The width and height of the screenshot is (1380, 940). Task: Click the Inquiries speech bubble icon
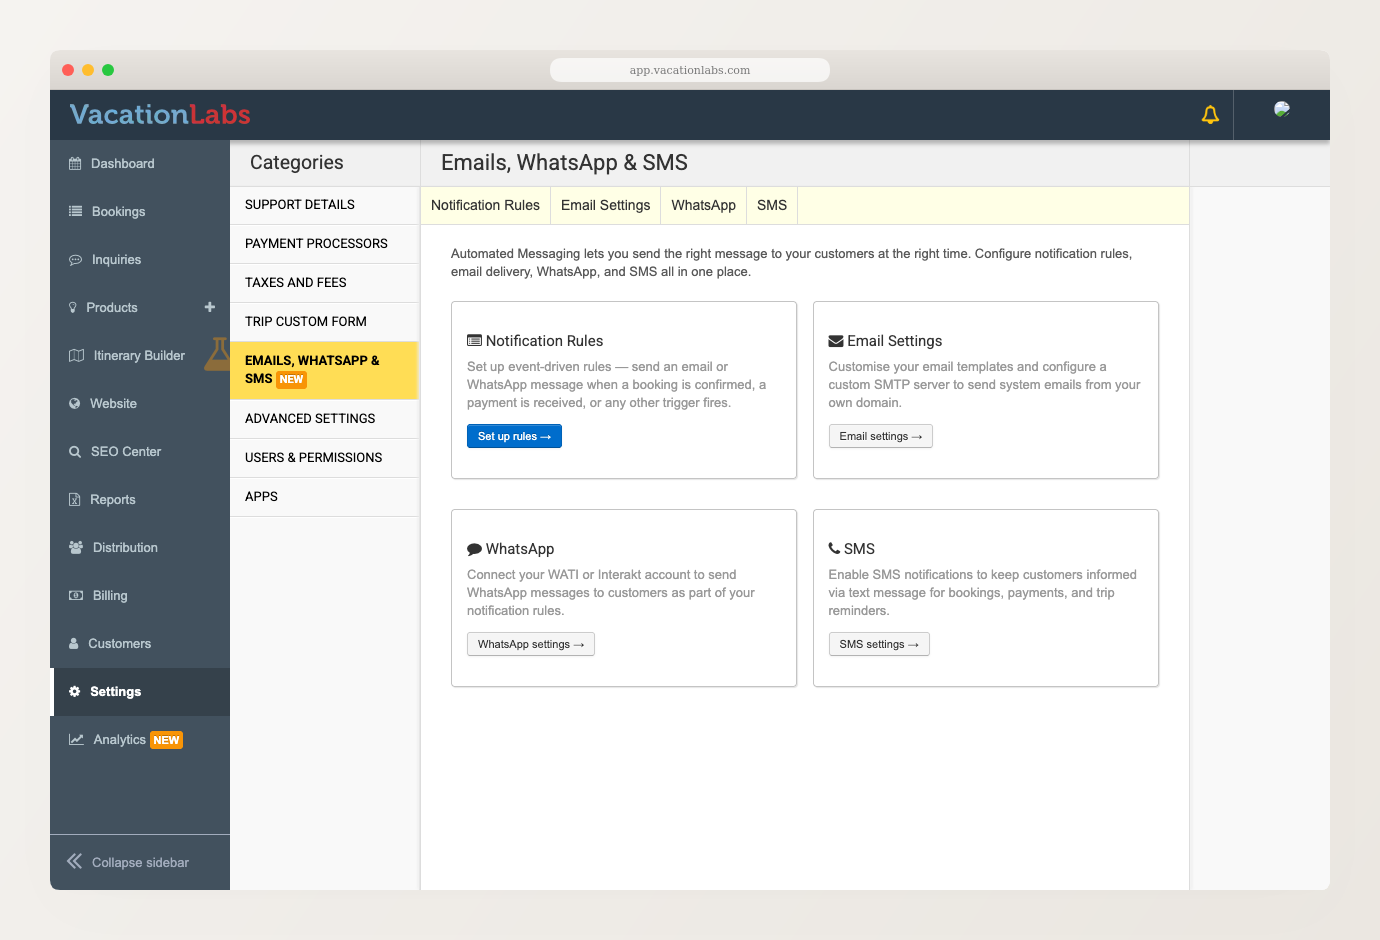click(75, 260)
